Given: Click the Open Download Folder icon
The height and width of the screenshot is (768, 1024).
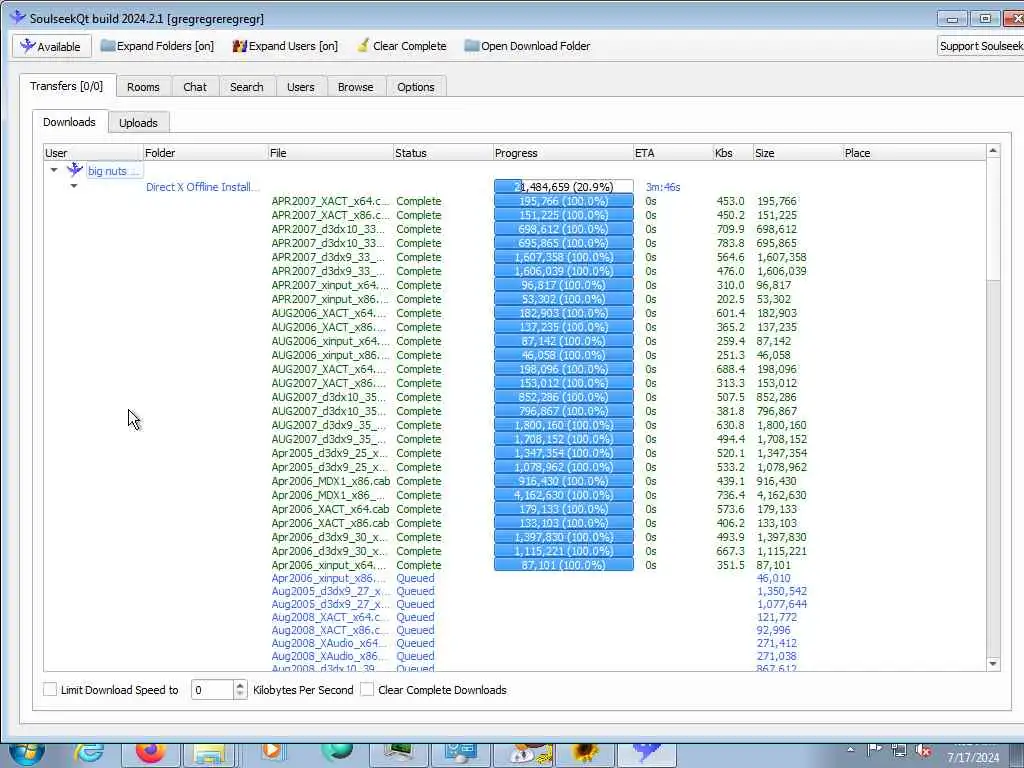Looking at the screenshot, I should 472,46.
